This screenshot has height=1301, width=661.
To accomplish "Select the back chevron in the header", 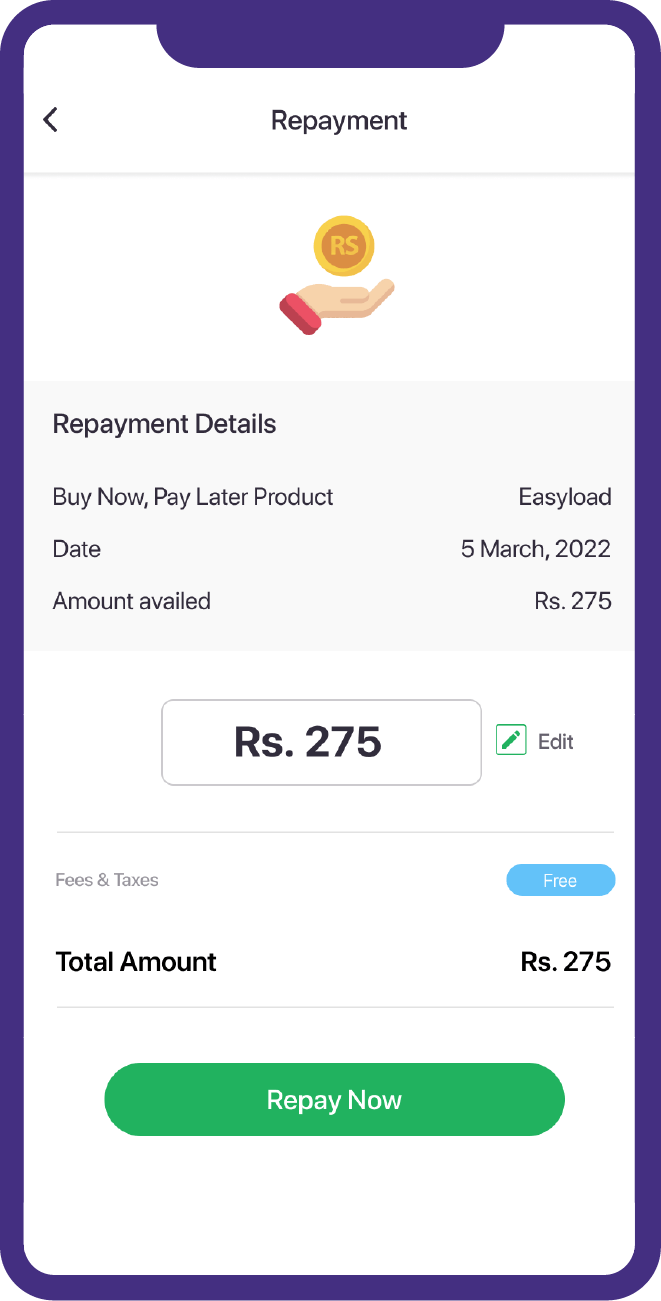I will tap(50, 119).
